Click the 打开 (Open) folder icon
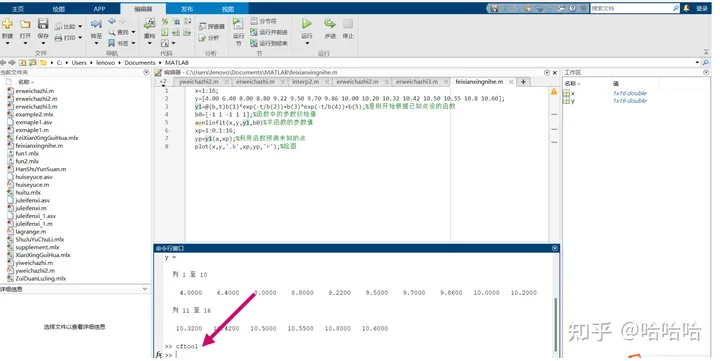 pos(25,24)
